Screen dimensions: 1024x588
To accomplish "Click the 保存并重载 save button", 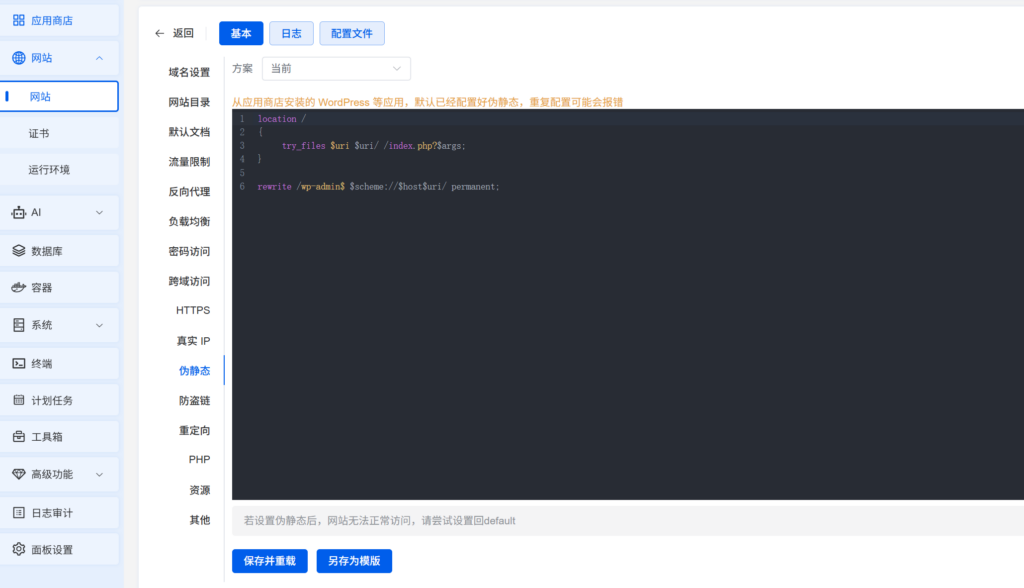I will click(269, 561).
